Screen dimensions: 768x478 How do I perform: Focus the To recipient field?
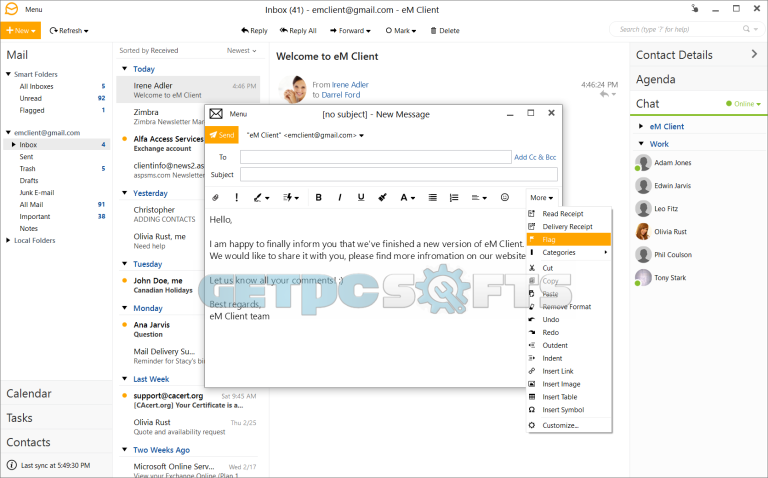pos(376,157)
